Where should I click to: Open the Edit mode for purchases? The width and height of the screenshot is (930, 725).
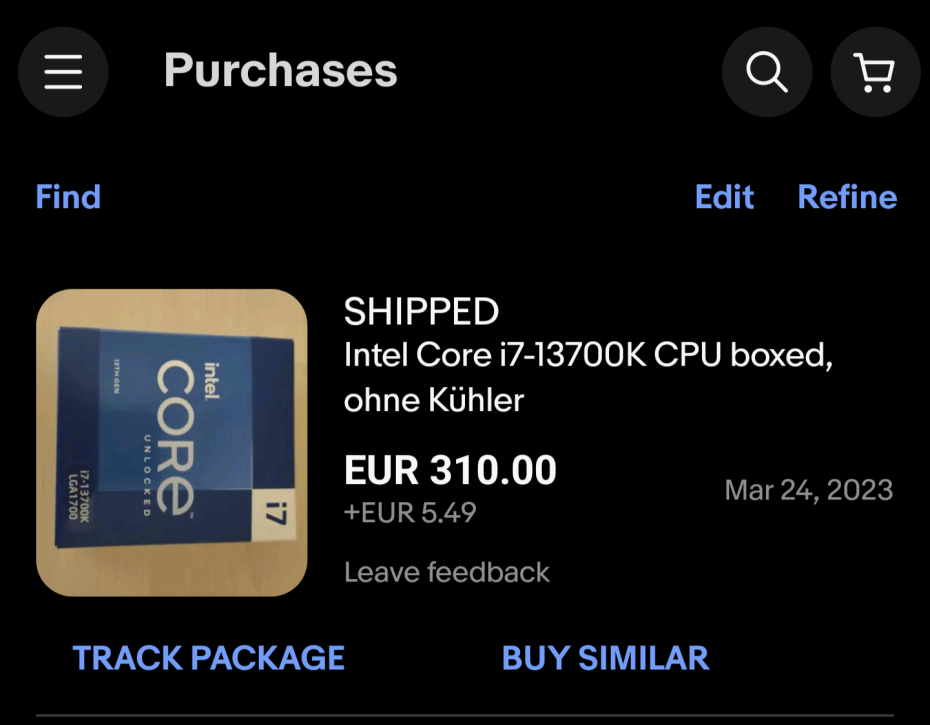coord(724,197)
